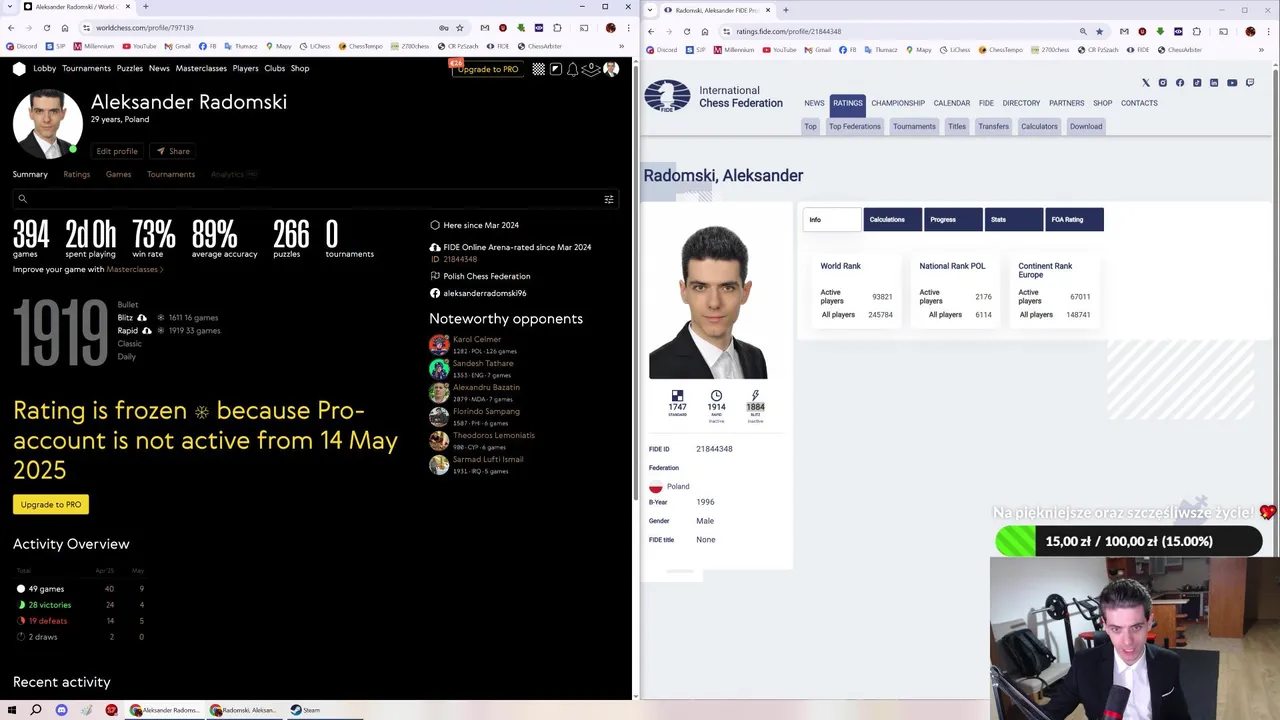Show more bookmarks chevron in FIDE window

click(1261, 50)
